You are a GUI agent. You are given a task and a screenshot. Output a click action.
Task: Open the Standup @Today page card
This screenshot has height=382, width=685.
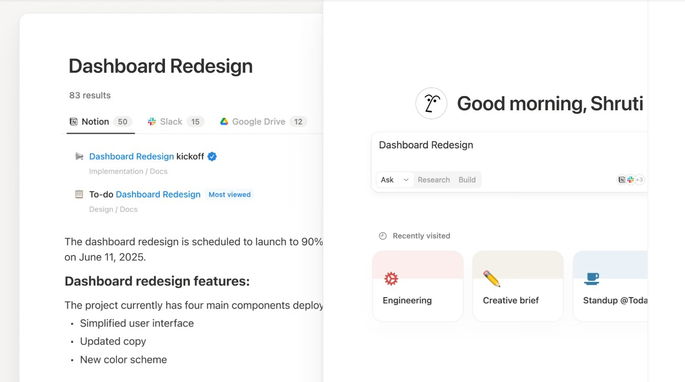(610, 286)
